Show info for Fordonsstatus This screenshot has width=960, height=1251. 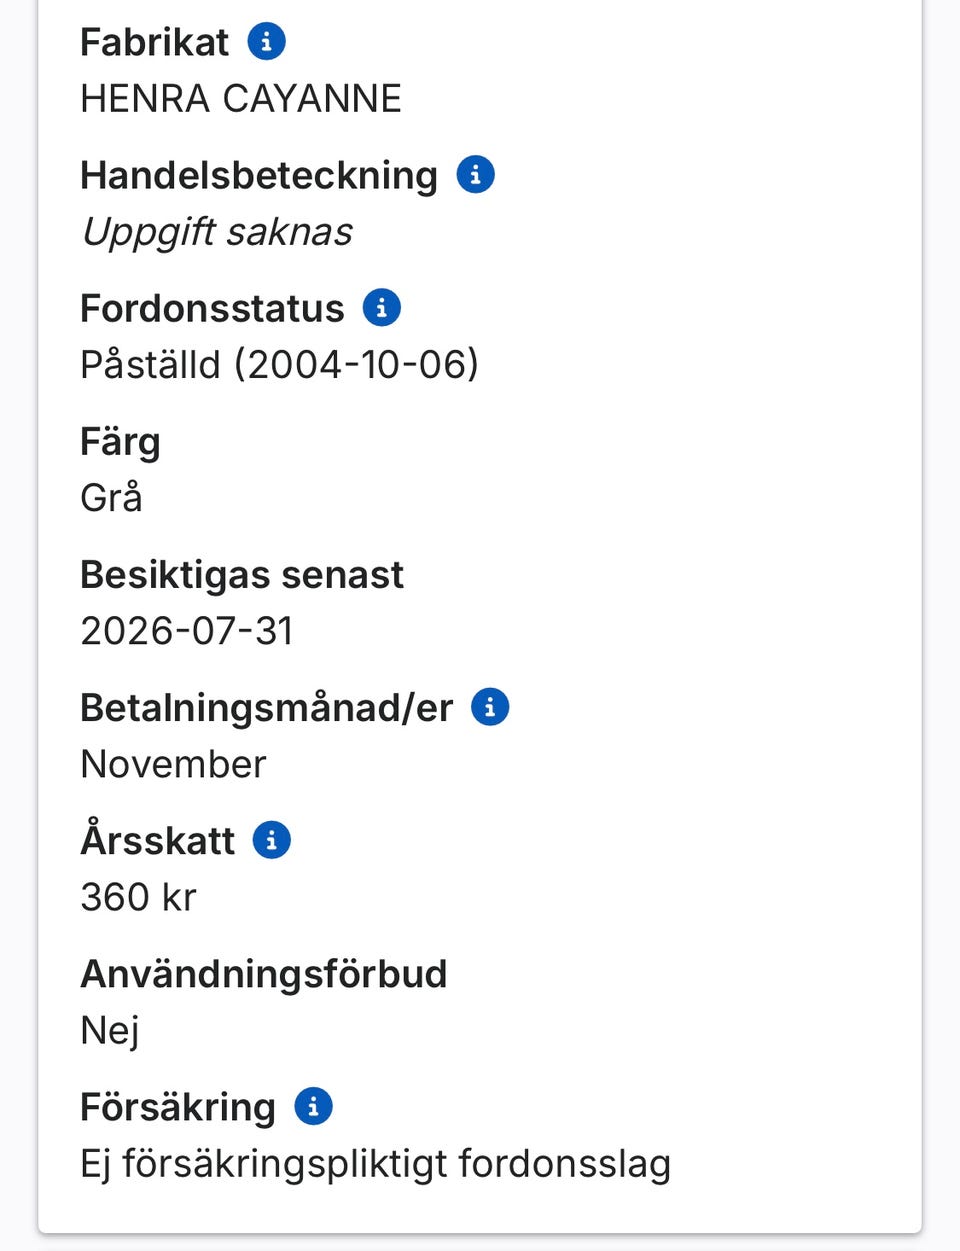[x=381, y=308]
